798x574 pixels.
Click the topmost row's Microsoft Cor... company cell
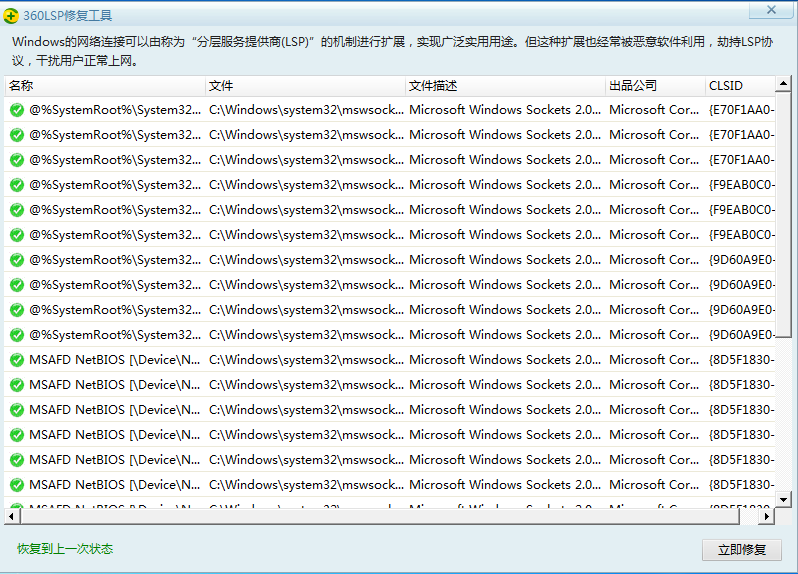click(x=654, y=110)
